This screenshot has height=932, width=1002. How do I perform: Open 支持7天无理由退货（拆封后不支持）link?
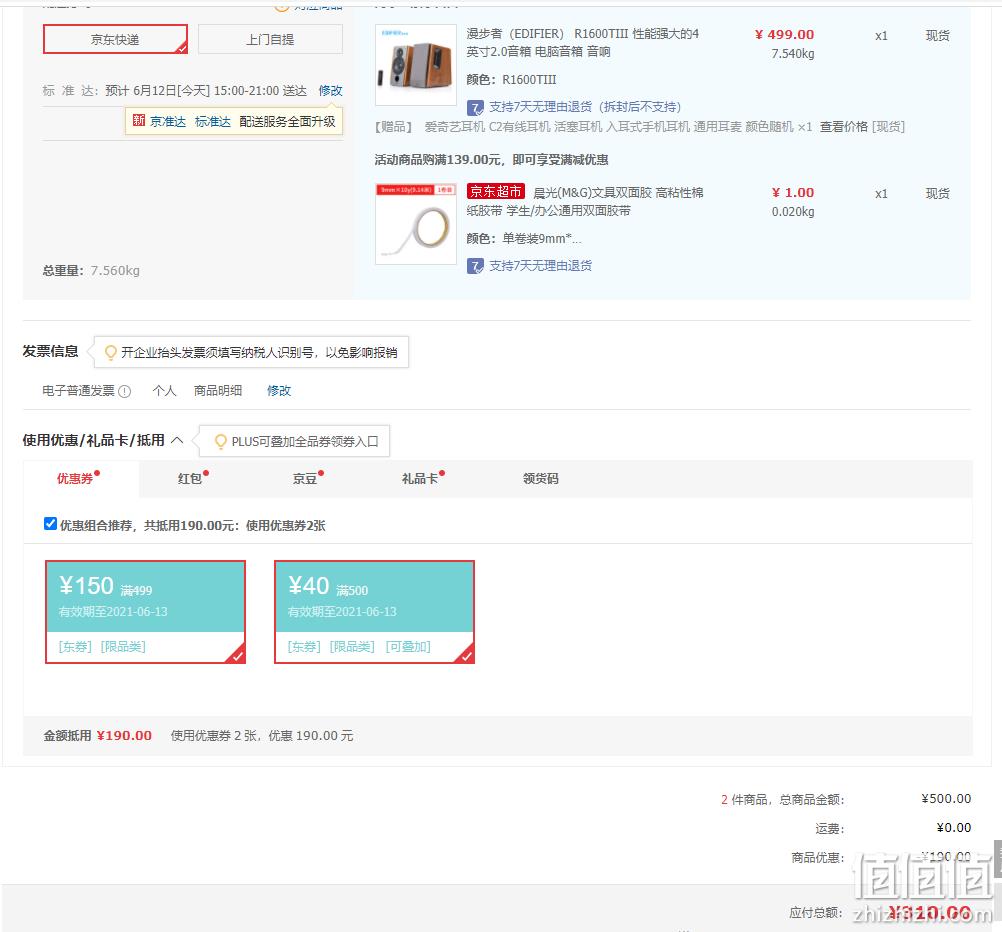tap(585, 107)
